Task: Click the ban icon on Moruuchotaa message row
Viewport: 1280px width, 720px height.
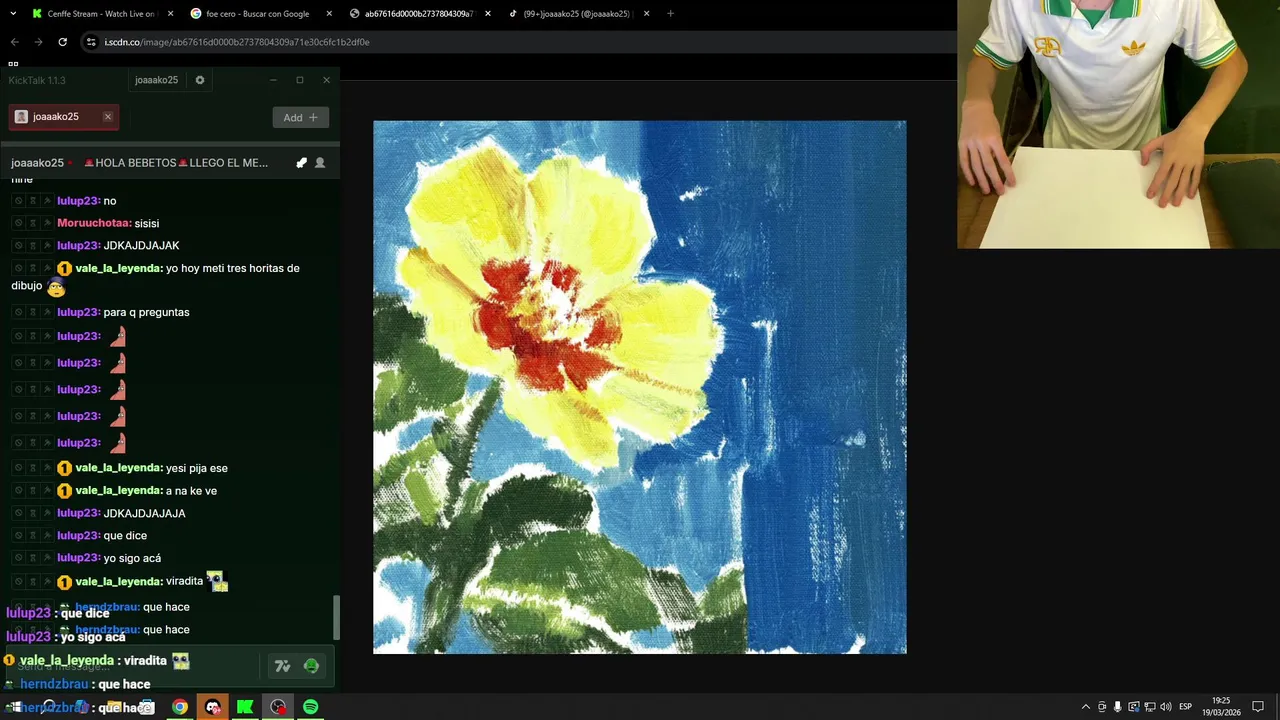Action: pyautogui.click(x=18, y=223)
